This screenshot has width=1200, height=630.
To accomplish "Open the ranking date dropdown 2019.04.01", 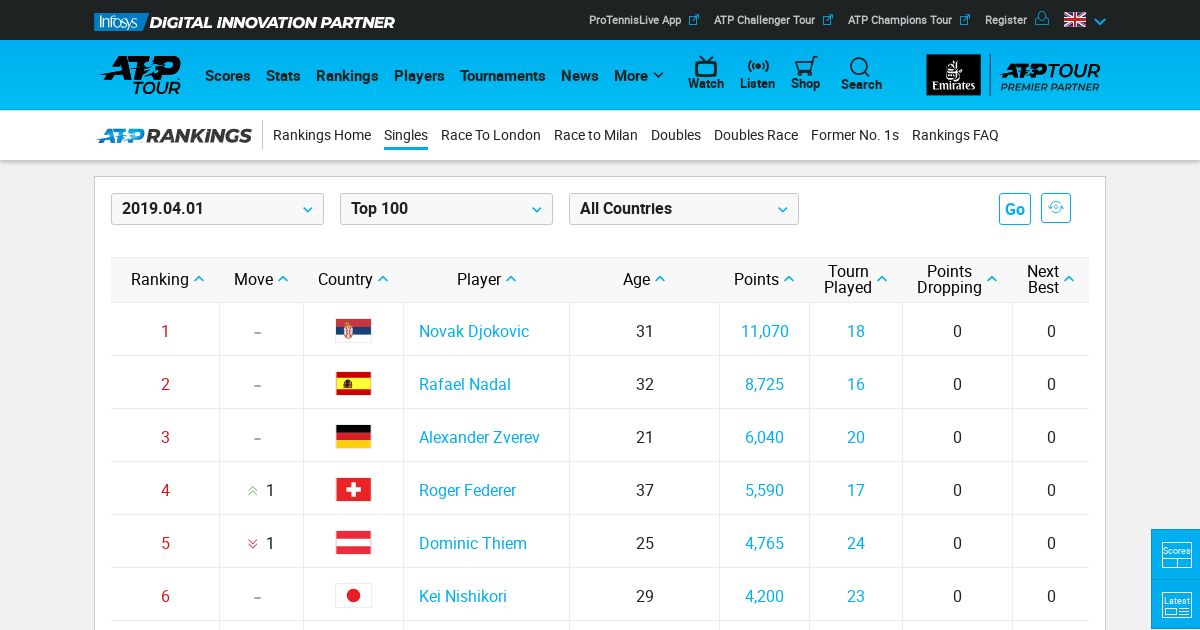I will [217, 209].
